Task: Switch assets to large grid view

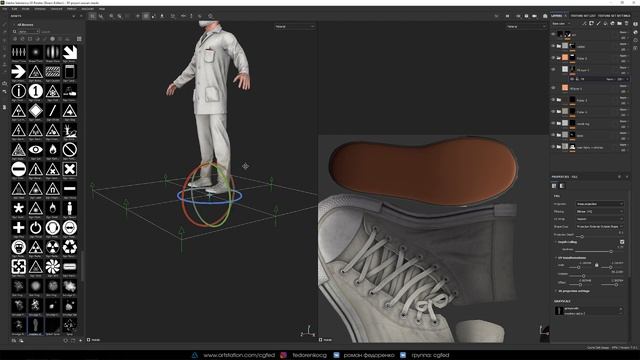Action: point(79,39)
